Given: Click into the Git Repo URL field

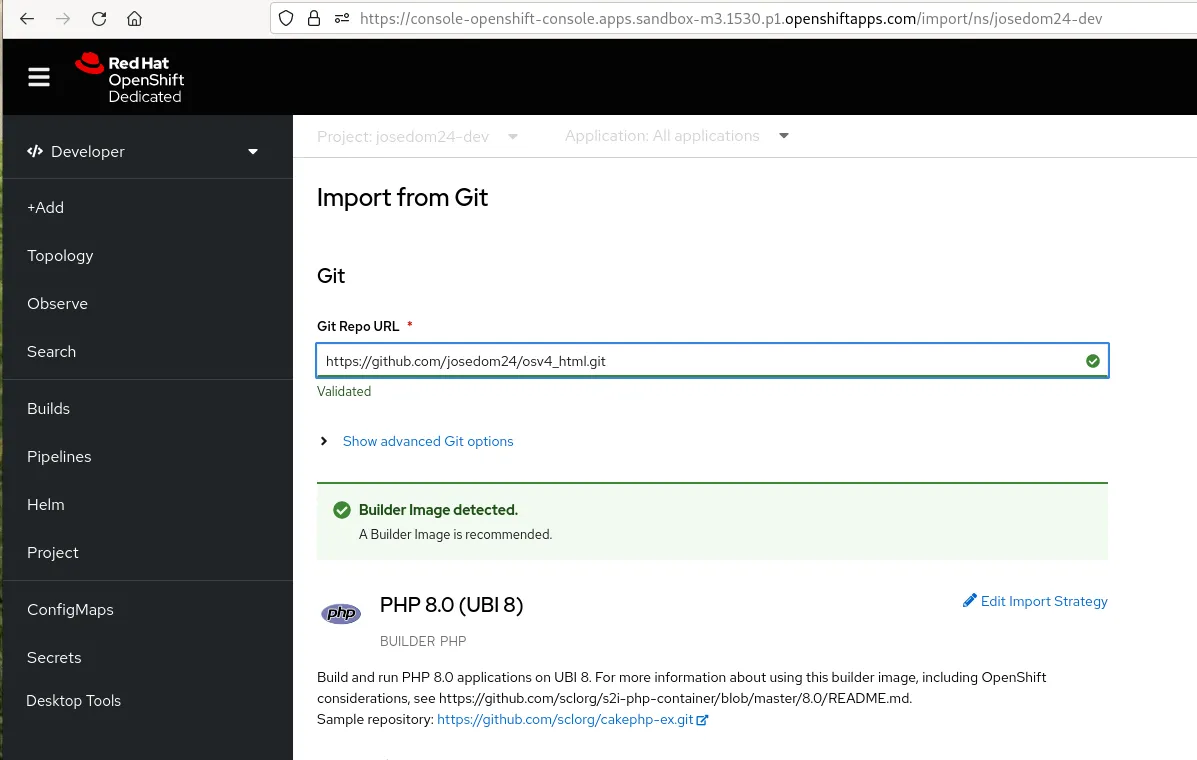Looking at the screenshot, I should click(700, 361).
